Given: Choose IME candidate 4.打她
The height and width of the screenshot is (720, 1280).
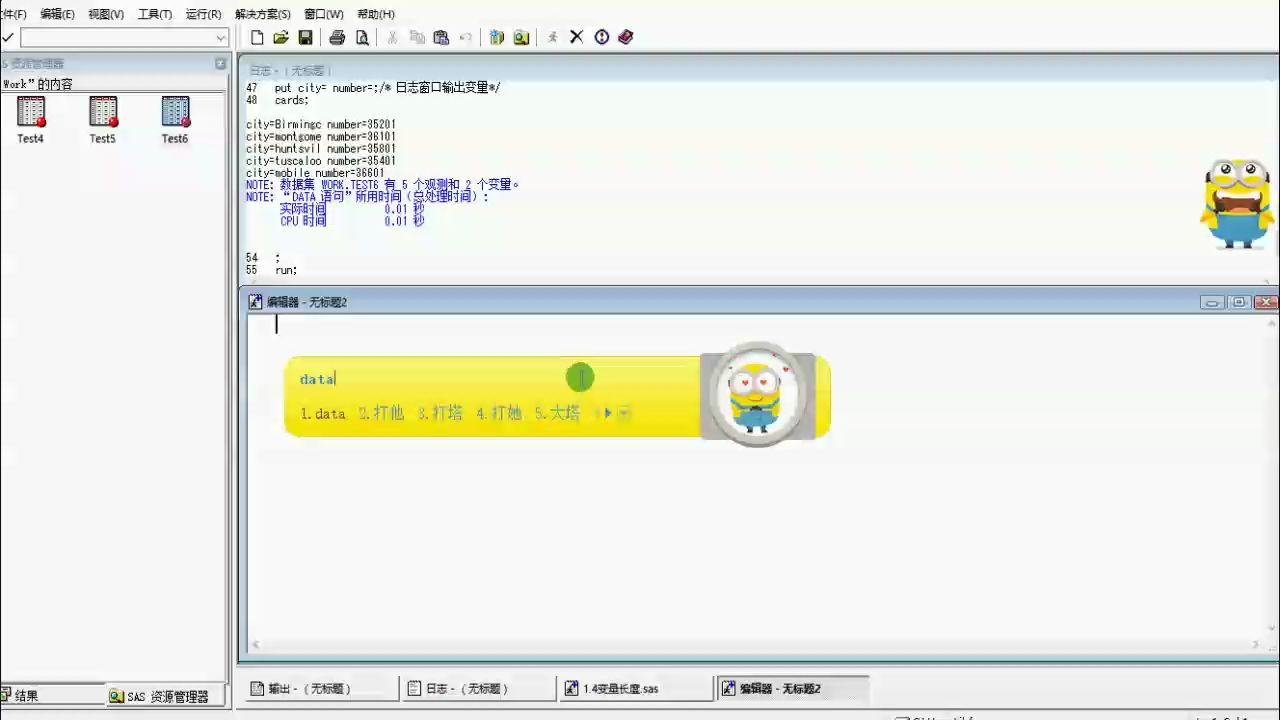Looking at the screenshot, I should click(x=499, y=413).
